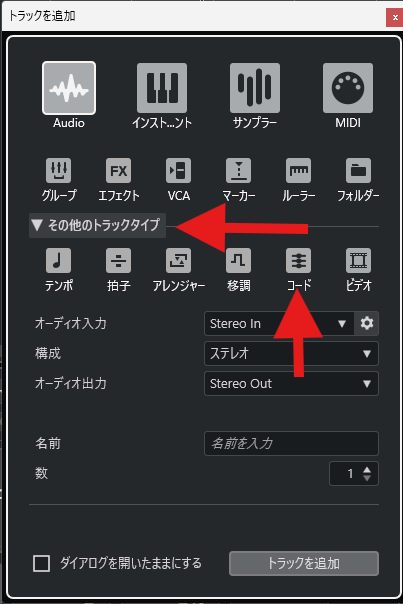This screenshot has width=403, height=604.
Task: Choose the Ruler track icon
Action: point(299,170)
